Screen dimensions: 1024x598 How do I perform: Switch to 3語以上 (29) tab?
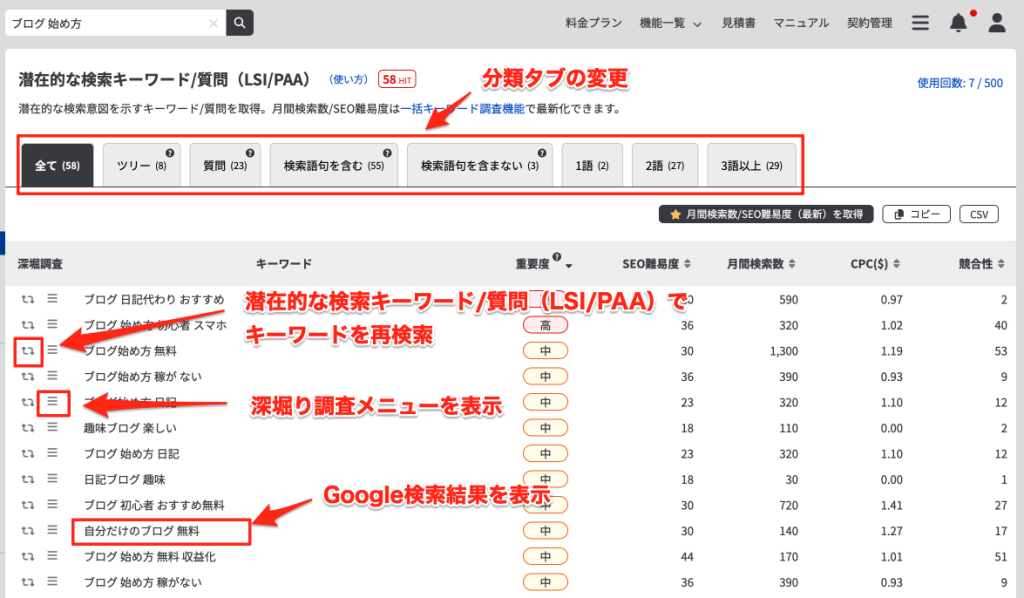pos(751,166)
